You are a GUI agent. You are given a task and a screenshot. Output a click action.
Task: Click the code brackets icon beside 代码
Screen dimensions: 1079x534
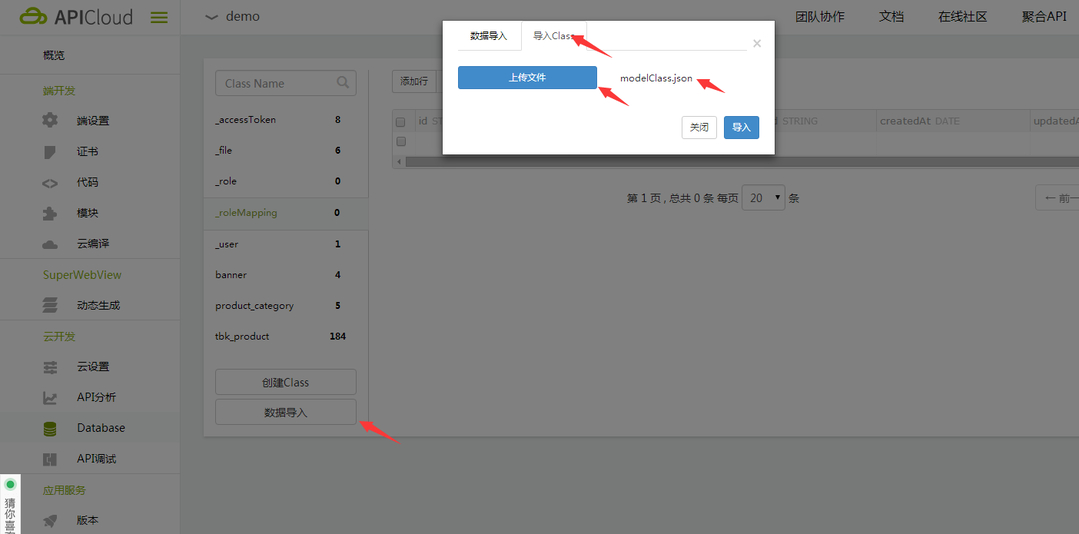click(50, 182)
